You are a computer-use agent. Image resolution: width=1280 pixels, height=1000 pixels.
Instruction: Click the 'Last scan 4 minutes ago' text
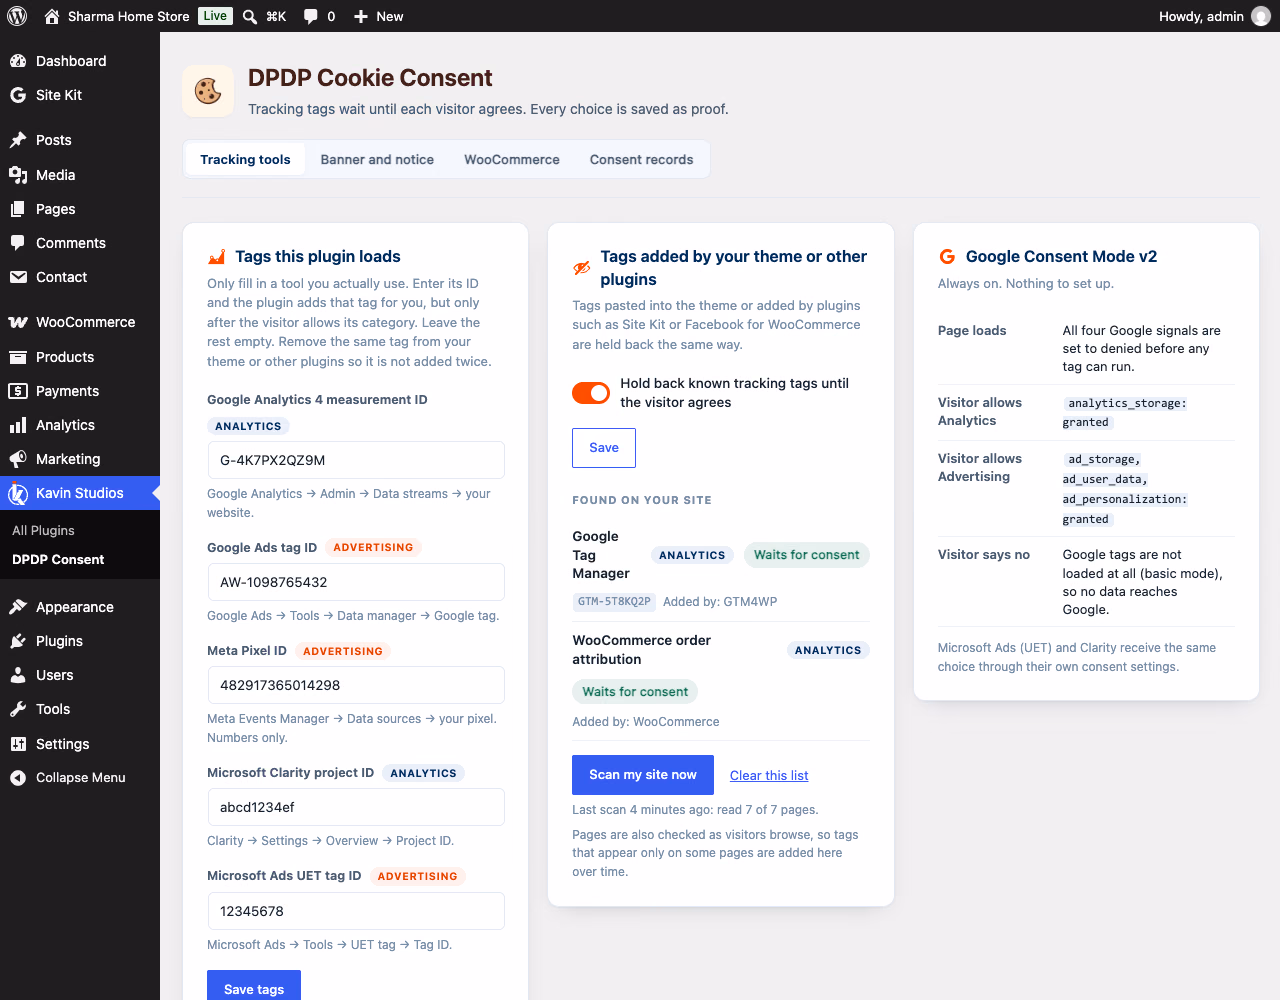(695, 810)
